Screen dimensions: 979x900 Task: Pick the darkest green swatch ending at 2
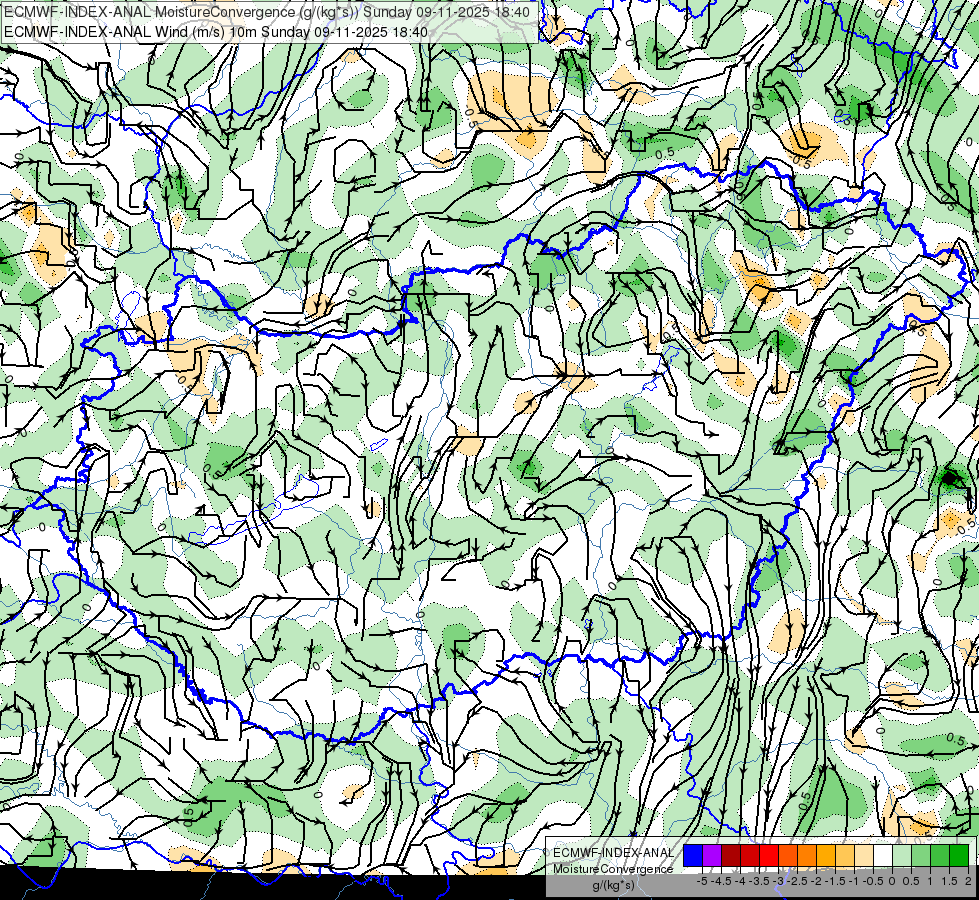click(x=959, y=855)
